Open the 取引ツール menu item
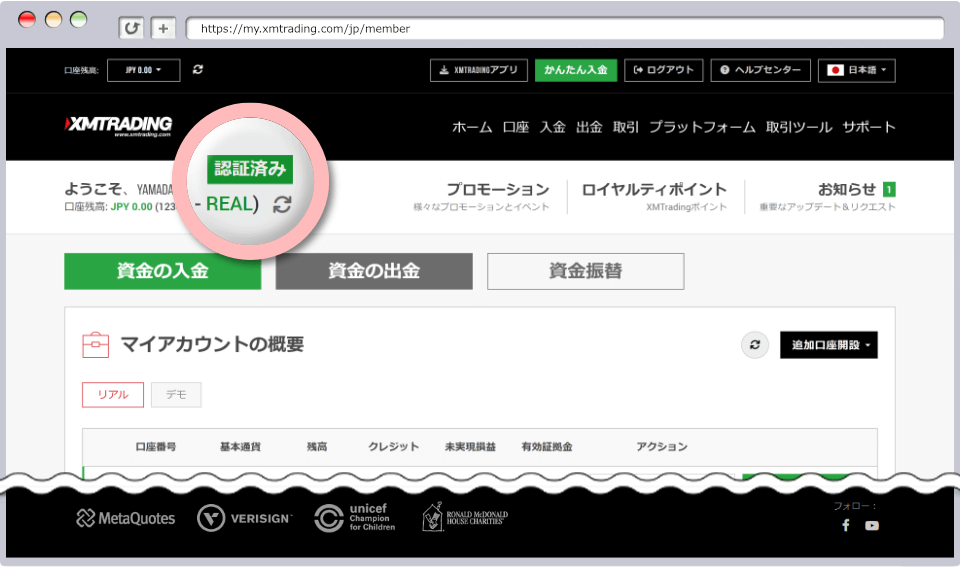 tap(799, 127)
